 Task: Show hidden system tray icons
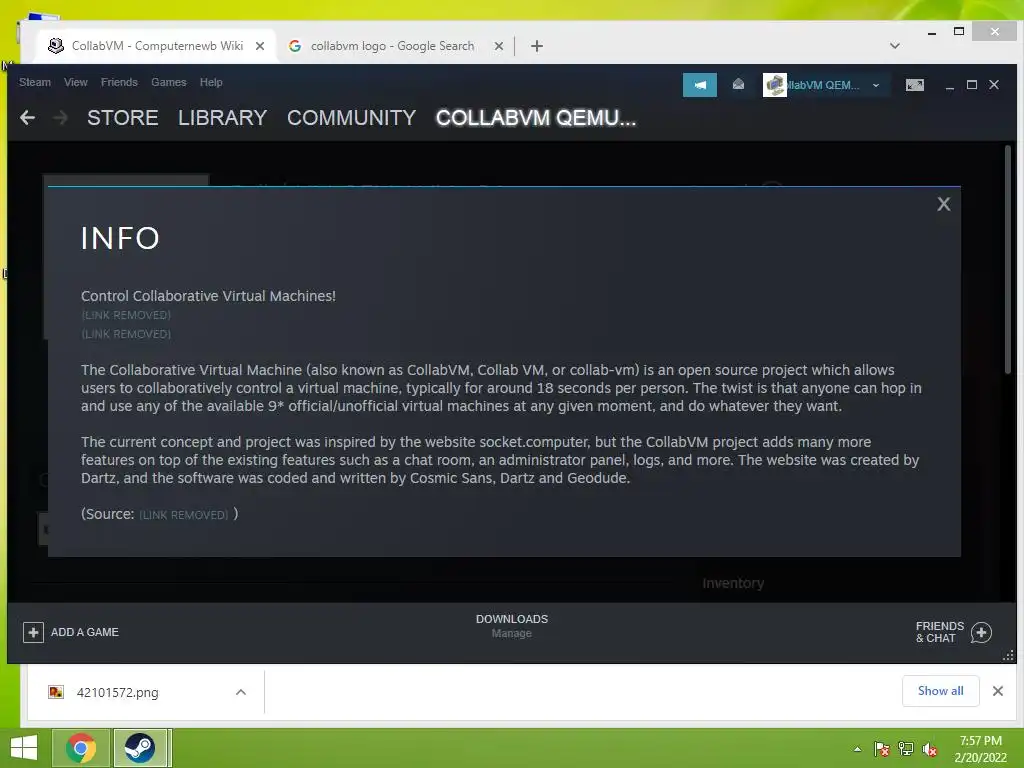(857, 749)
